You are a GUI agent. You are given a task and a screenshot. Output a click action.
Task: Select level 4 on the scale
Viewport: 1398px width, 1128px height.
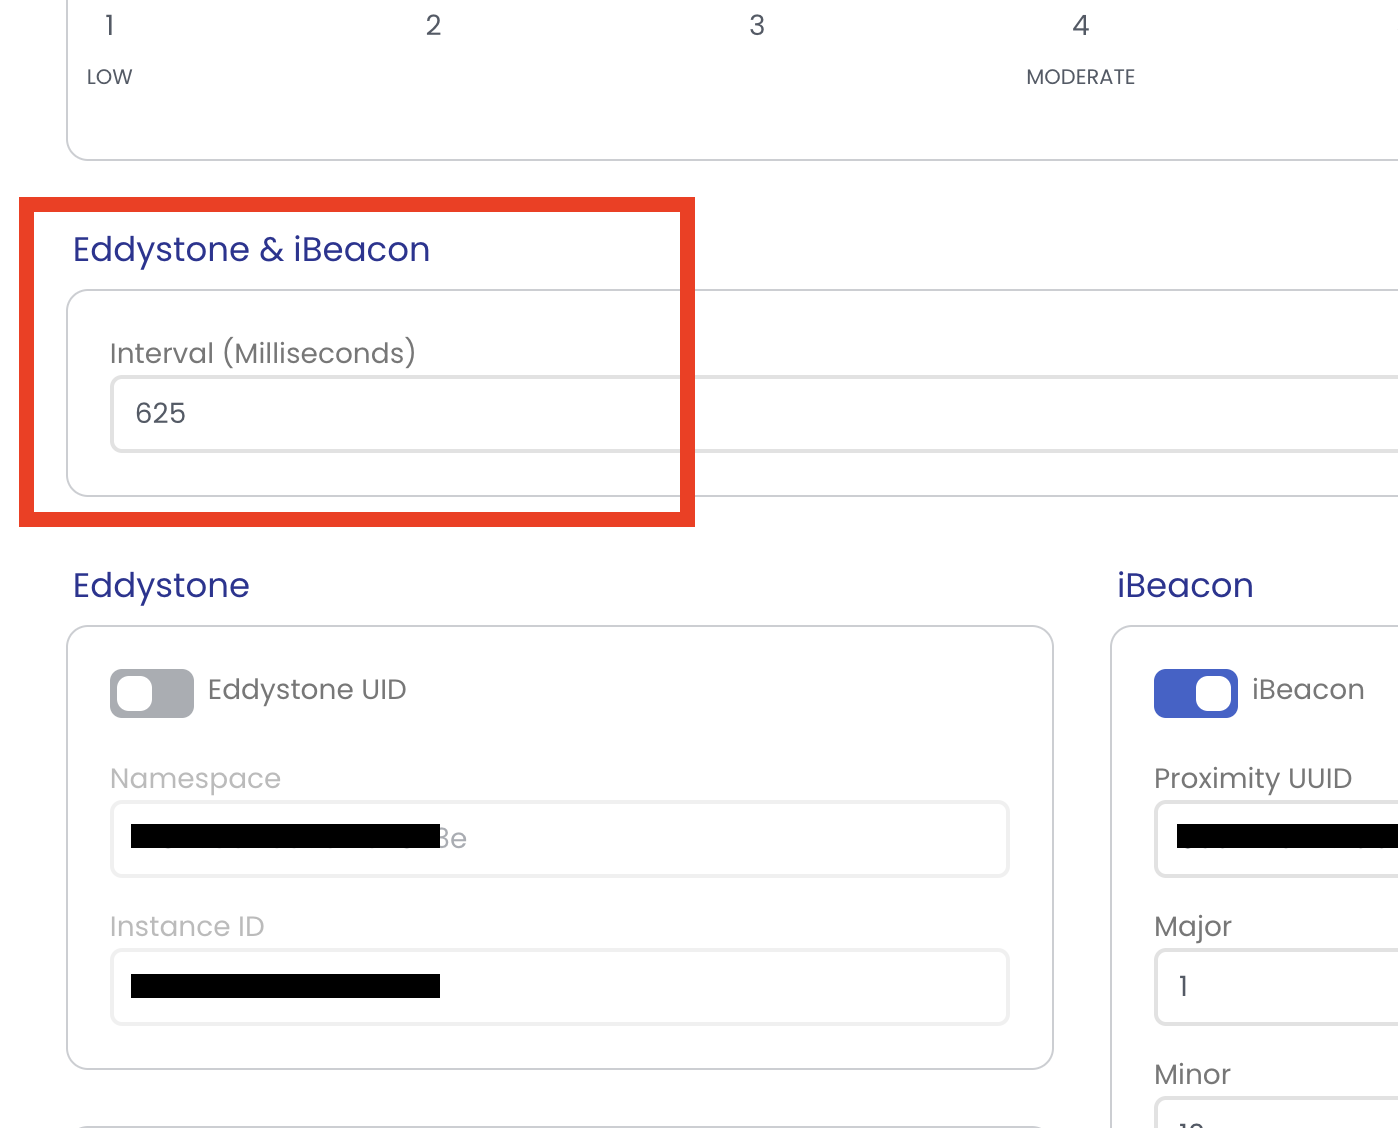[1080, 26]
